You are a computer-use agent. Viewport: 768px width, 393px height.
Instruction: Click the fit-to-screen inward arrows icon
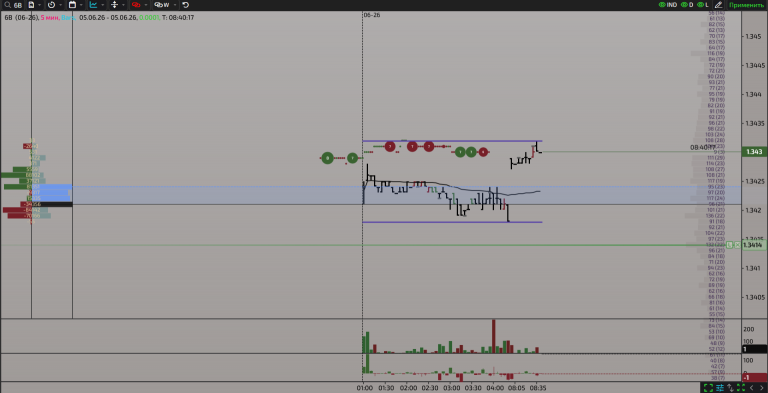coord(741,388)
